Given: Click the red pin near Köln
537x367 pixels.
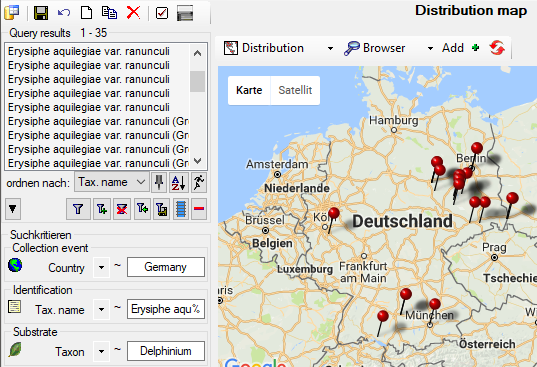Looking at the screenshot, I should 334,213.
